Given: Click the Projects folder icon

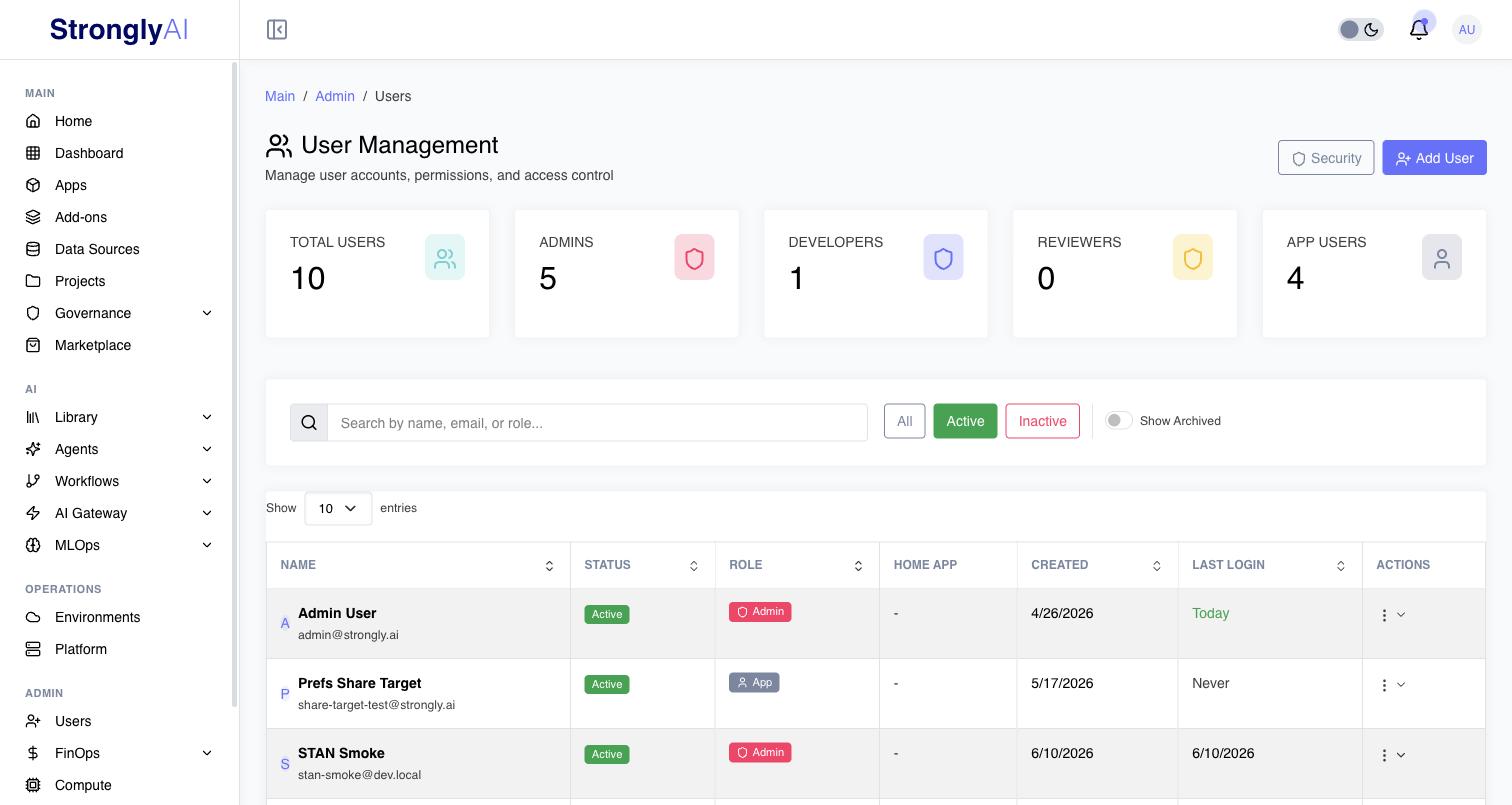Looking at the screenshot, I should coord(33,281).
